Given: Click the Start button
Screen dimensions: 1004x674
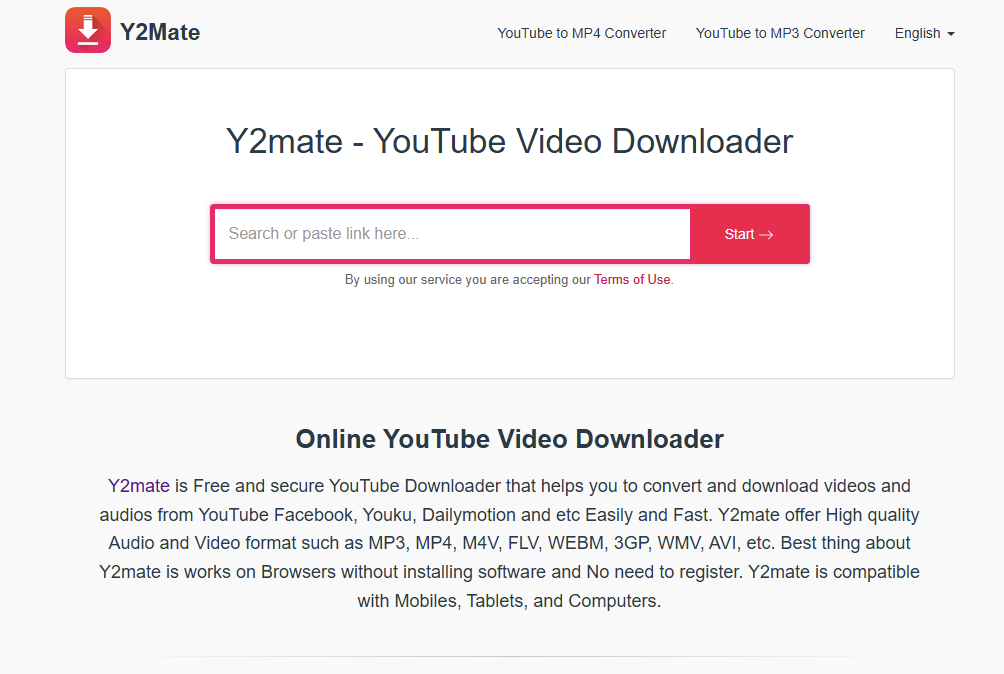Looking at the screenshot, I should coord(749,234).
